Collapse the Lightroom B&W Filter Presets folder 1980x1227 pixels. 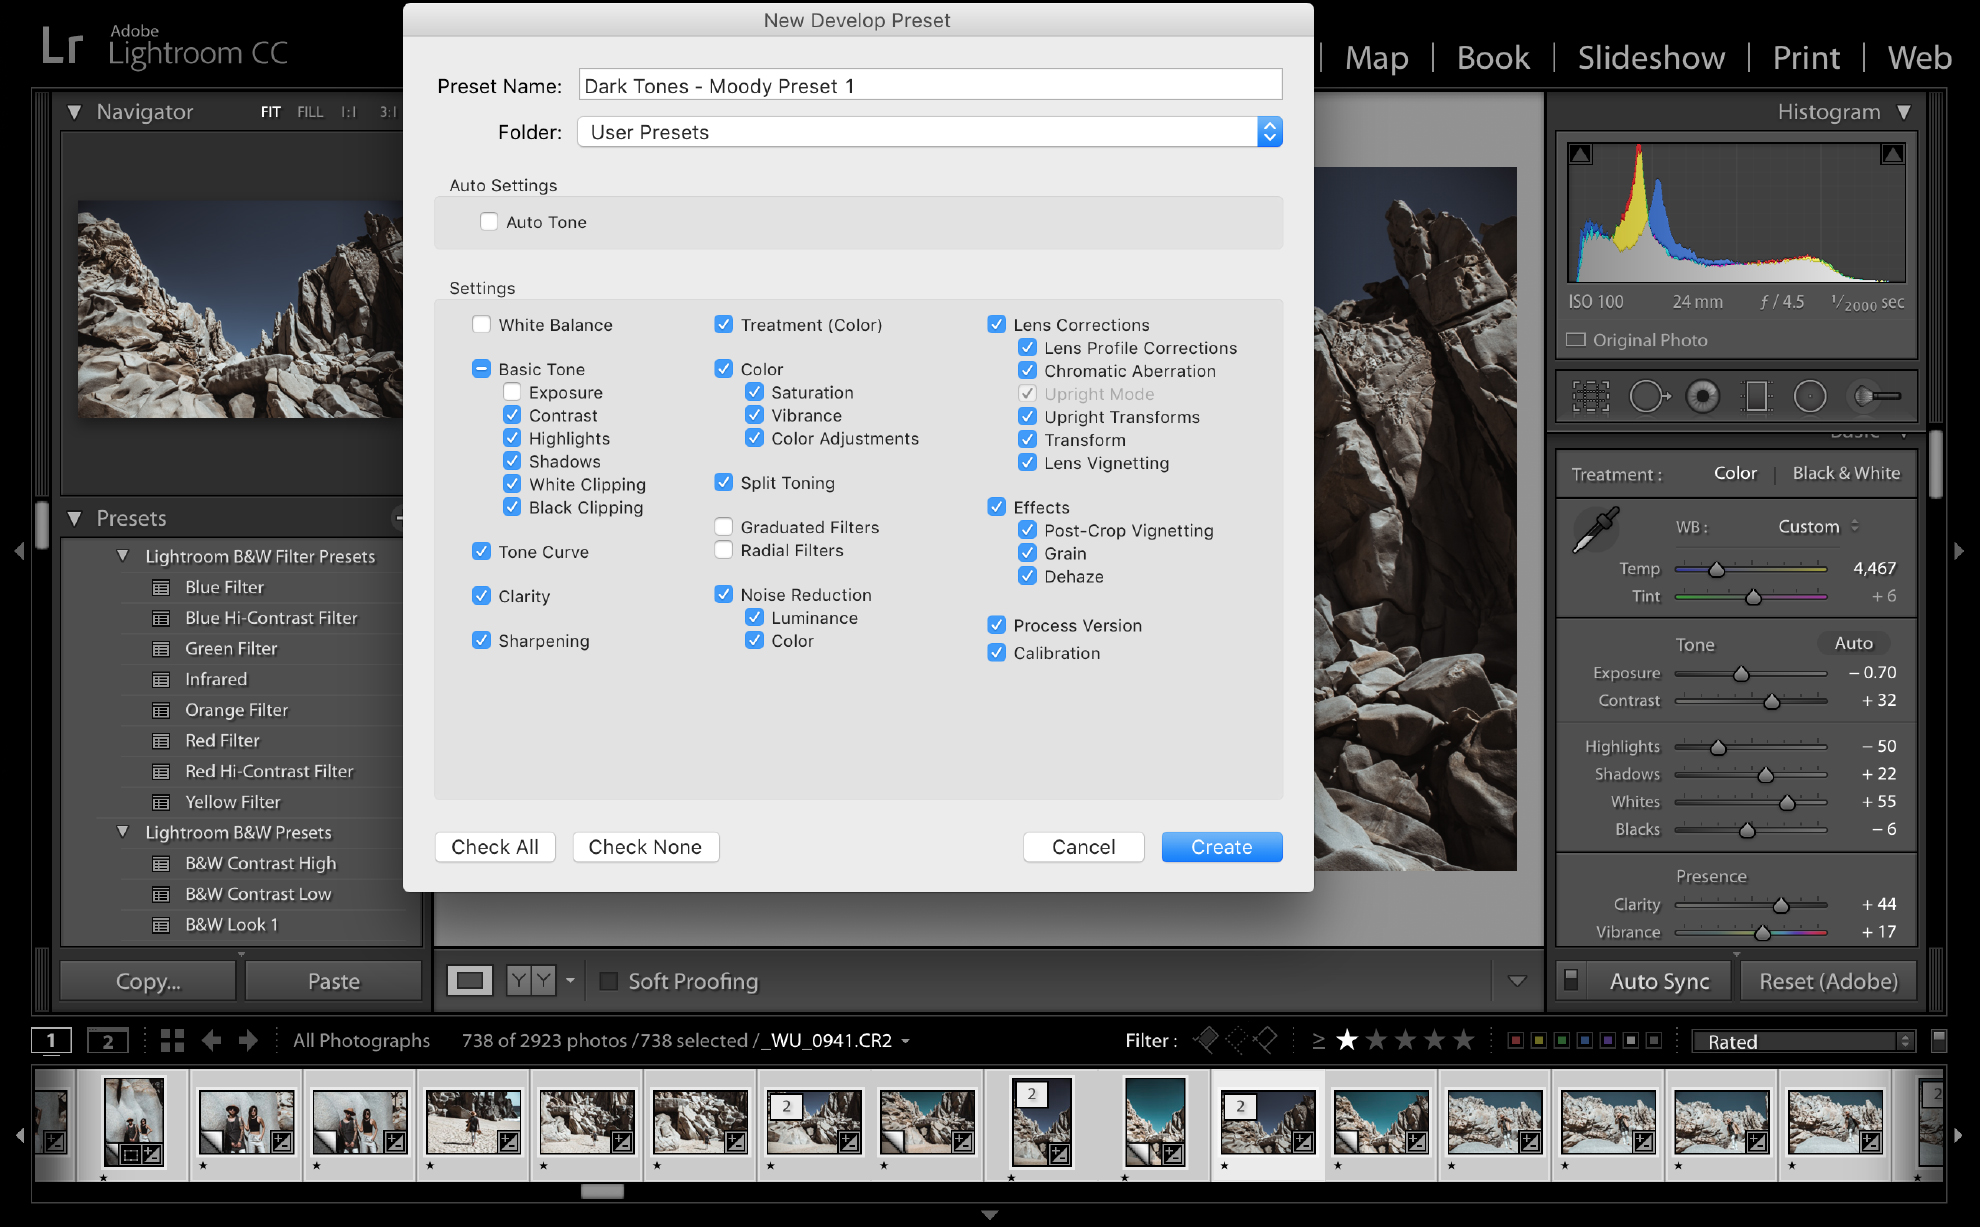tap(123, 556)
